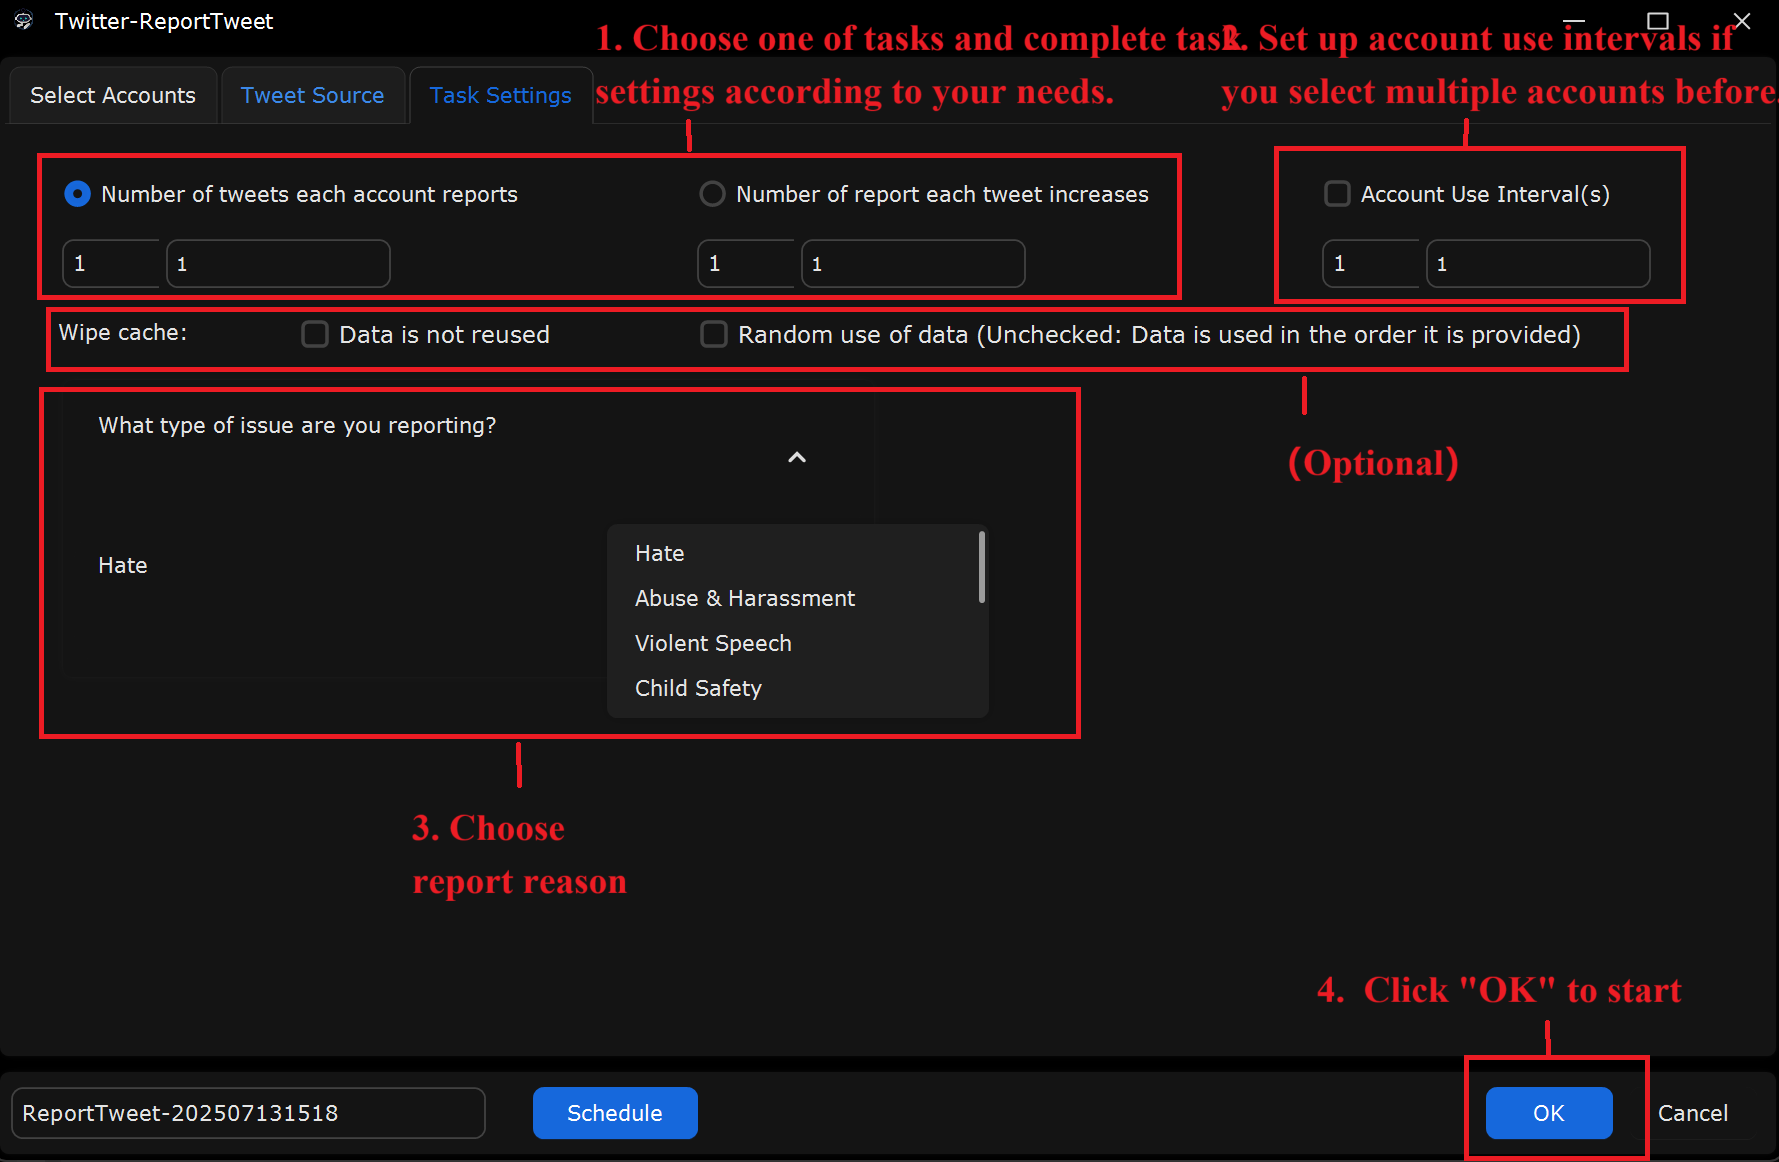Close the Twitter-ReportTweet window
This screenshot has width=1779, height=1162.
pos(1742,21)
